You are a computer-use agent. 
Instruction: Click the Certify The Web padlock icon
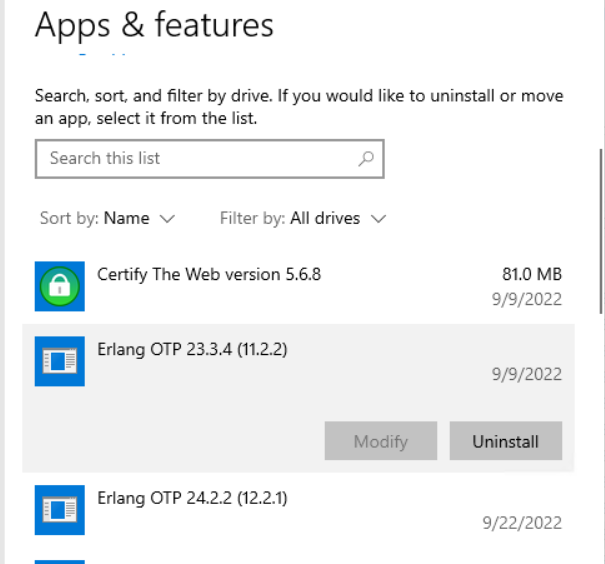pyautogui.click(x=60, y=286)
